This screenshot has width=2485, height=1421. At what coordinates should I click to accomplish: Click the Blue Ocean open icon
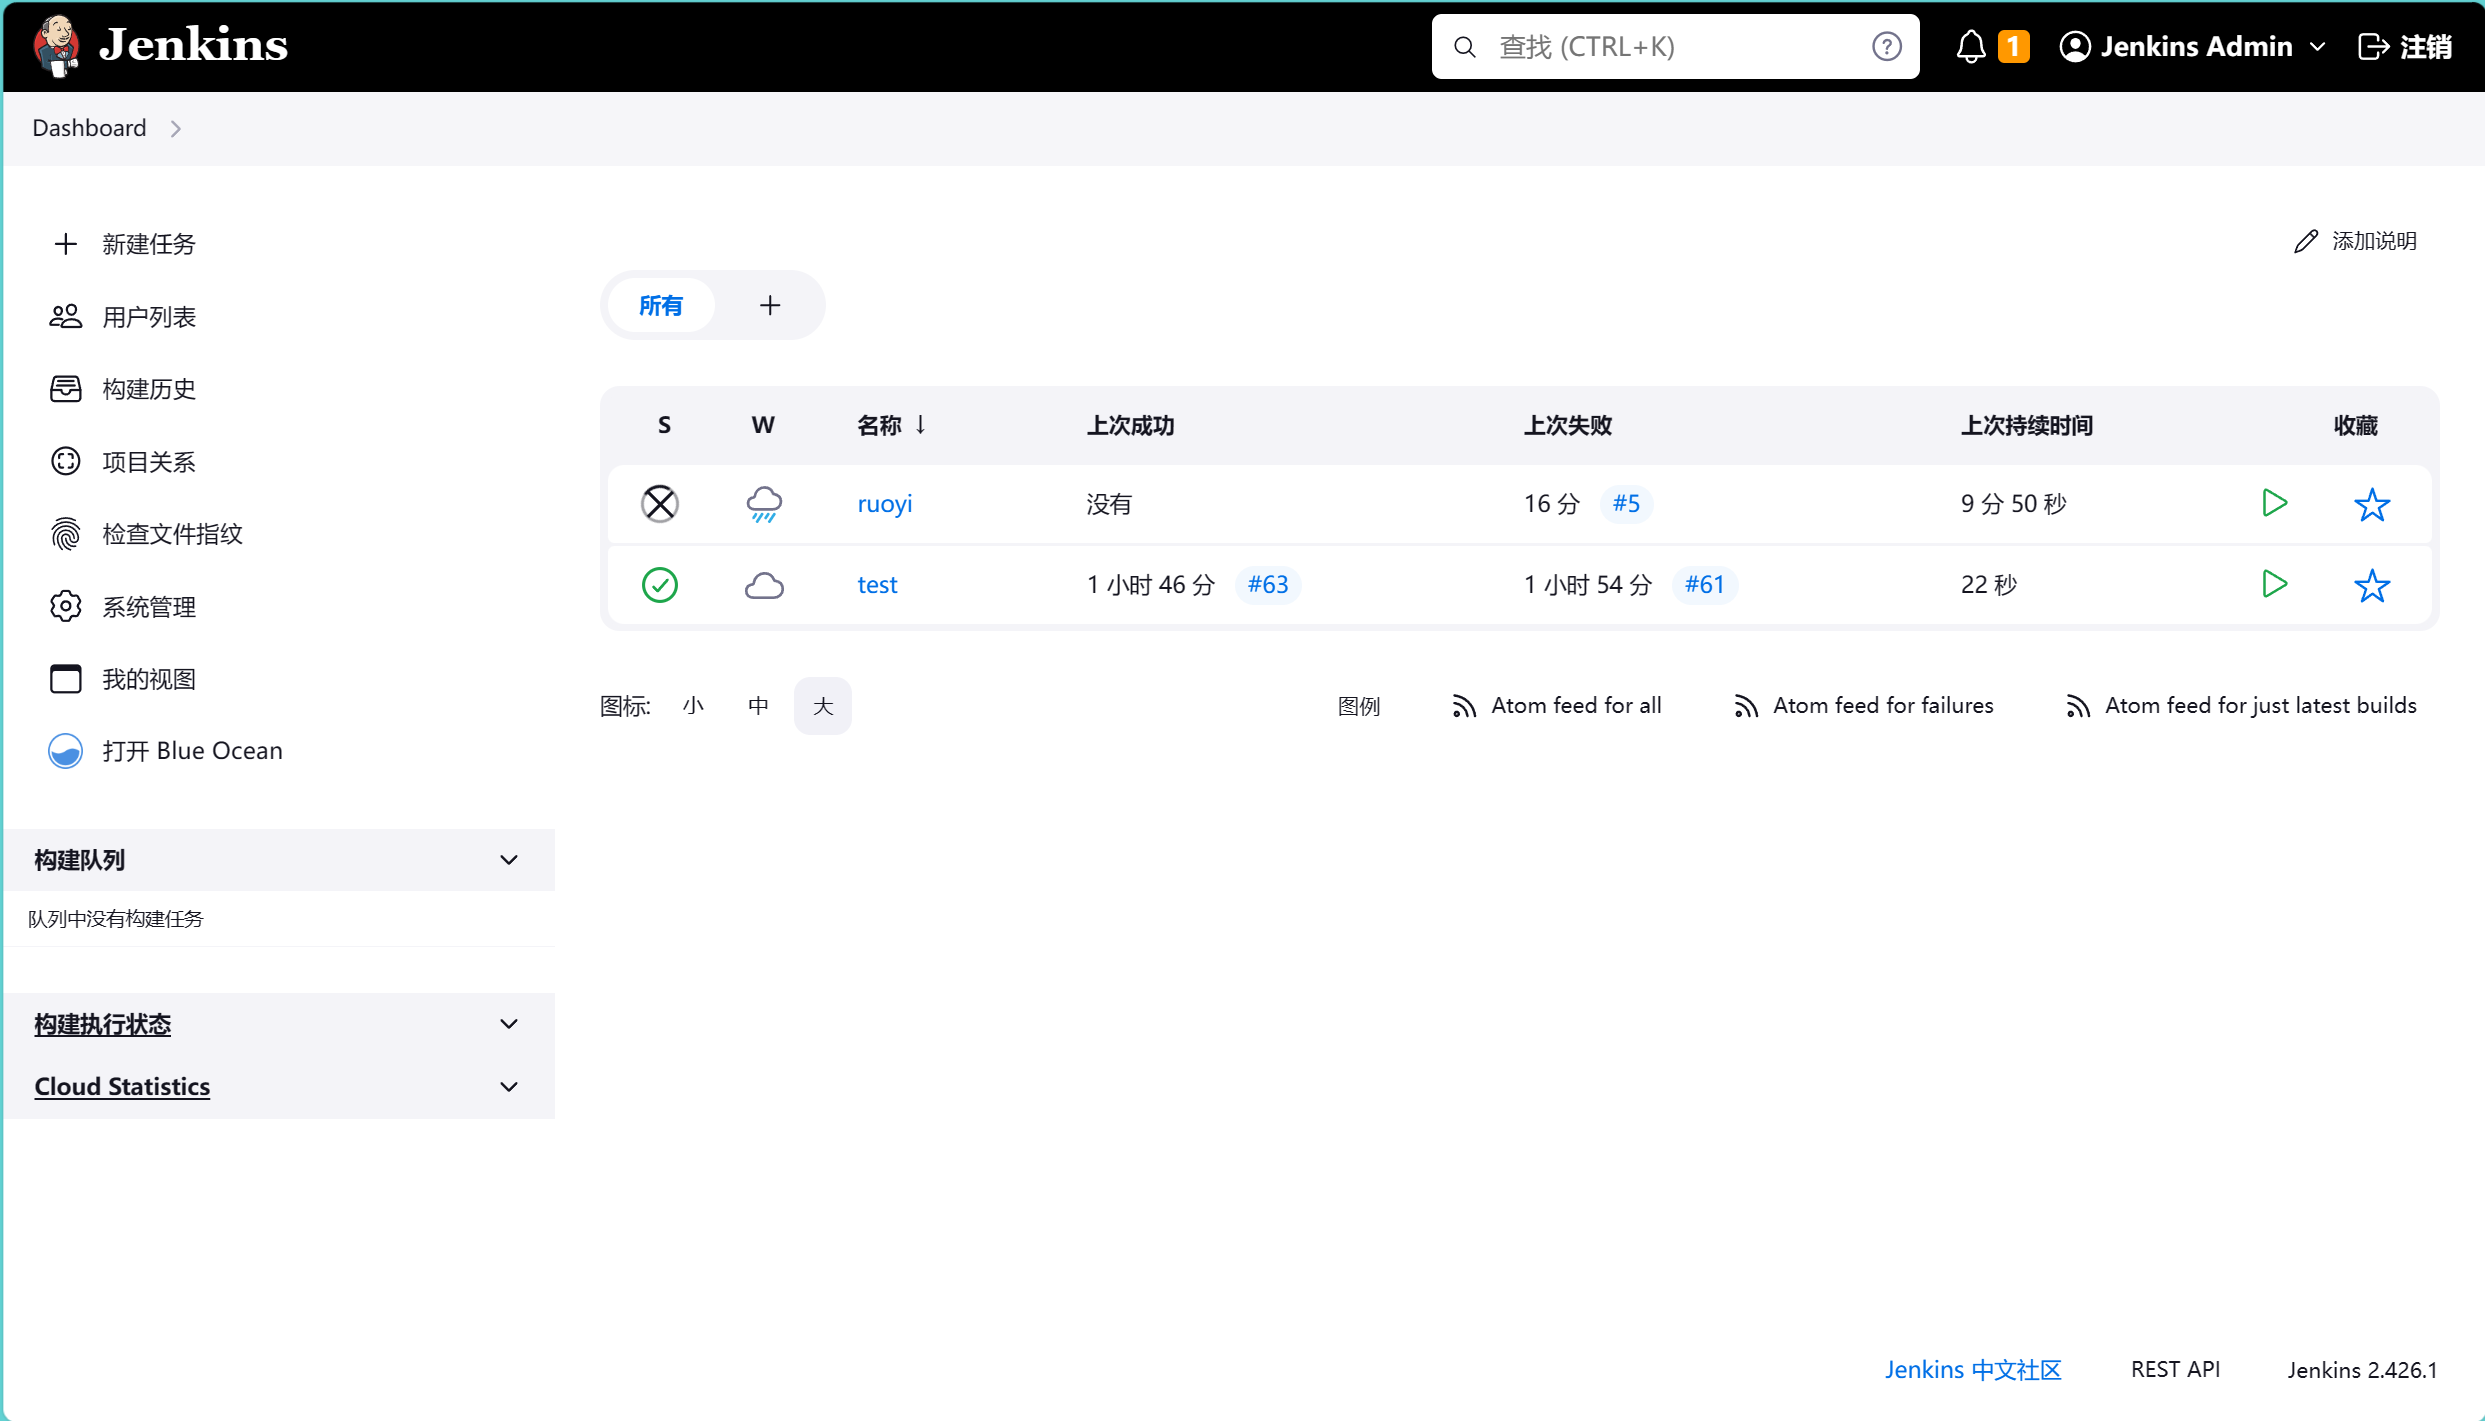coord(67,751)
